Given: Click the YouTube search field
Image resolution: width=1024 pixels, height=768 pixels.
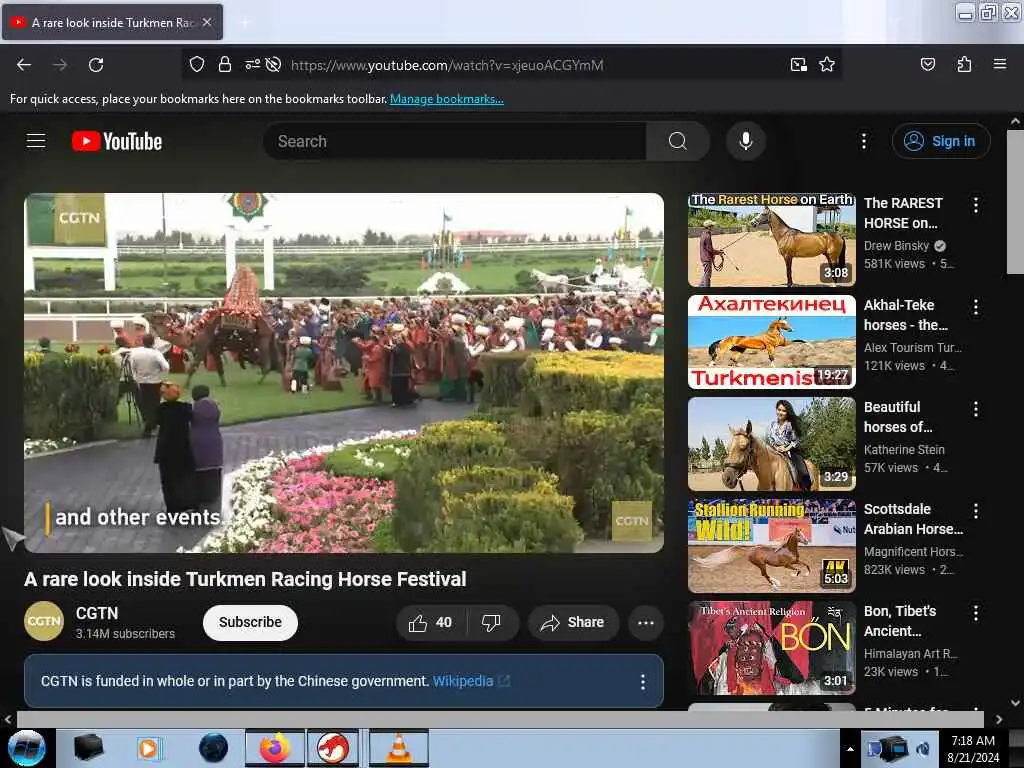Looking at the screenshot, I should (455, 141).
